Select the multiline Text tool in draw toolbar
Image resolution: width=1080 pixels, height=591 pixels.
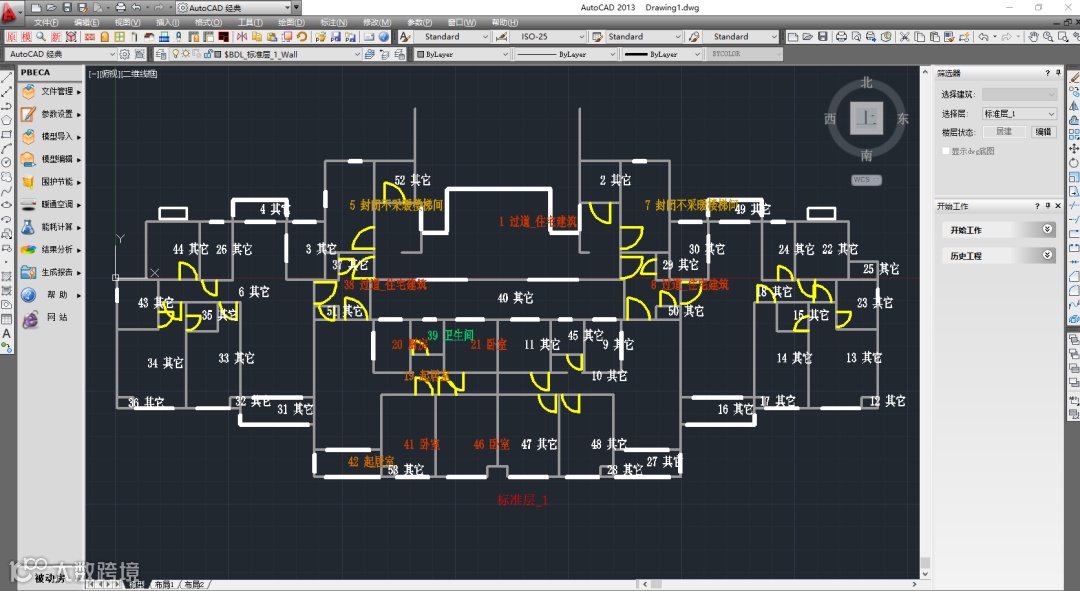[x=6, y=333]
